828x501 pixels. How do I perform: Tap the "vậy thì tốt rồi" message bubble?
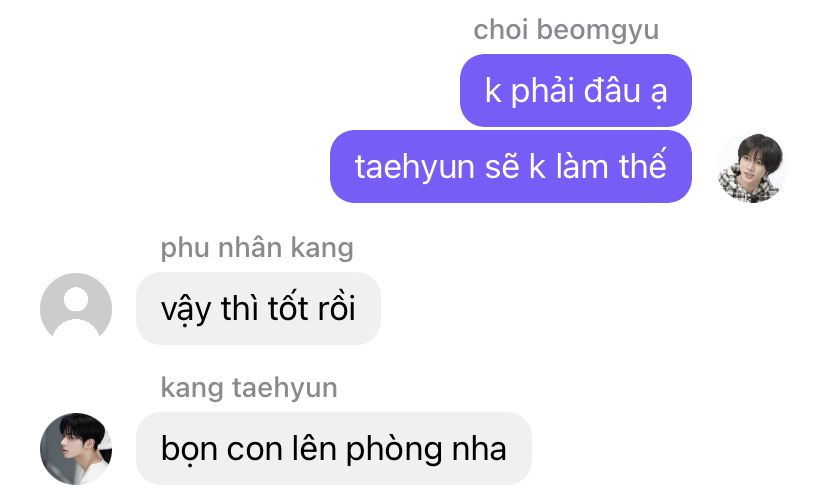258,308
